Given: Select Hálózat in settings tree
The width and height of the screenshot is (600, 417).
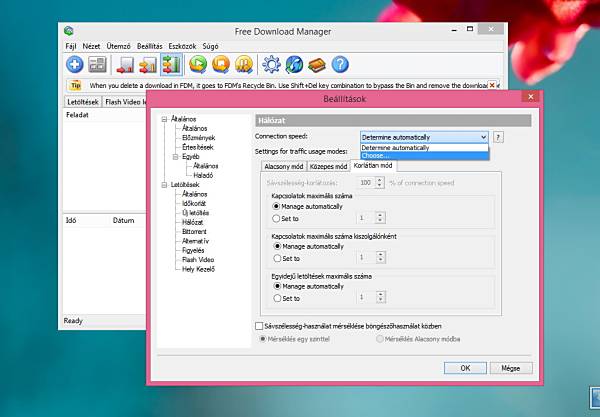Looking at the screenshot, I should (x=192, y=222).
